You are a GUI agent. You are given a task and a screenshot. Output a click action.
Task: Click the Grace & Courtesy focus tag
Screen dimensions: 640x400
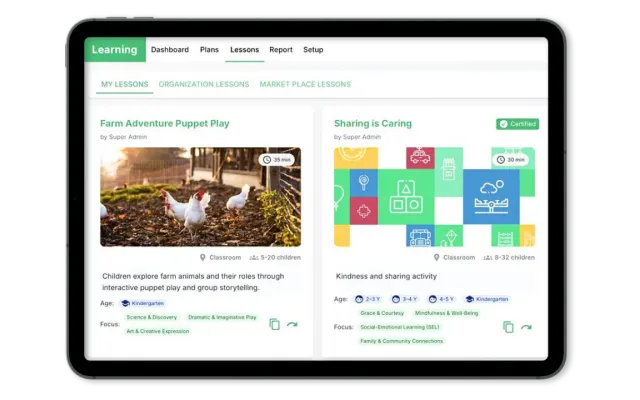coord(382,313)
